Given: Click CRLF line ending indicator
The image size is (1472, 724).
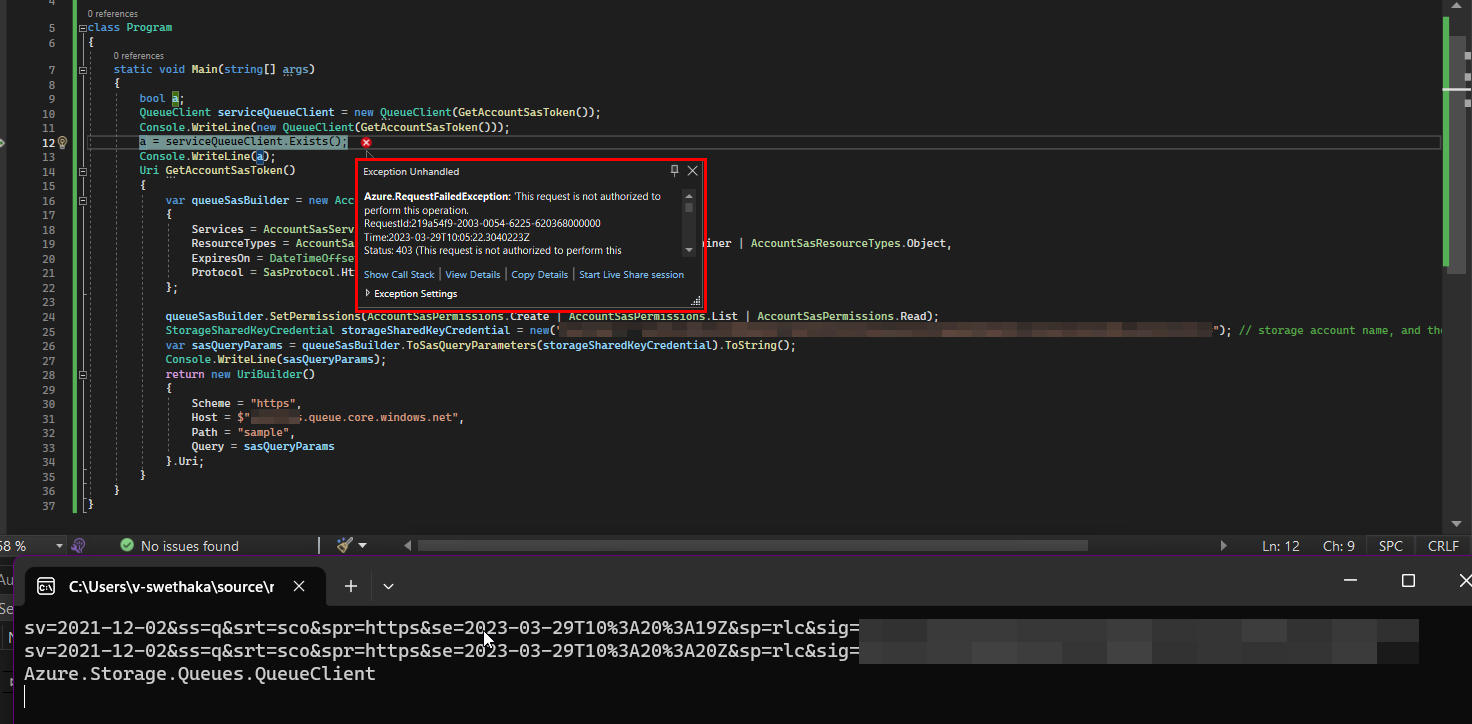Looking at the screenshot, I should pos(1443,546).
